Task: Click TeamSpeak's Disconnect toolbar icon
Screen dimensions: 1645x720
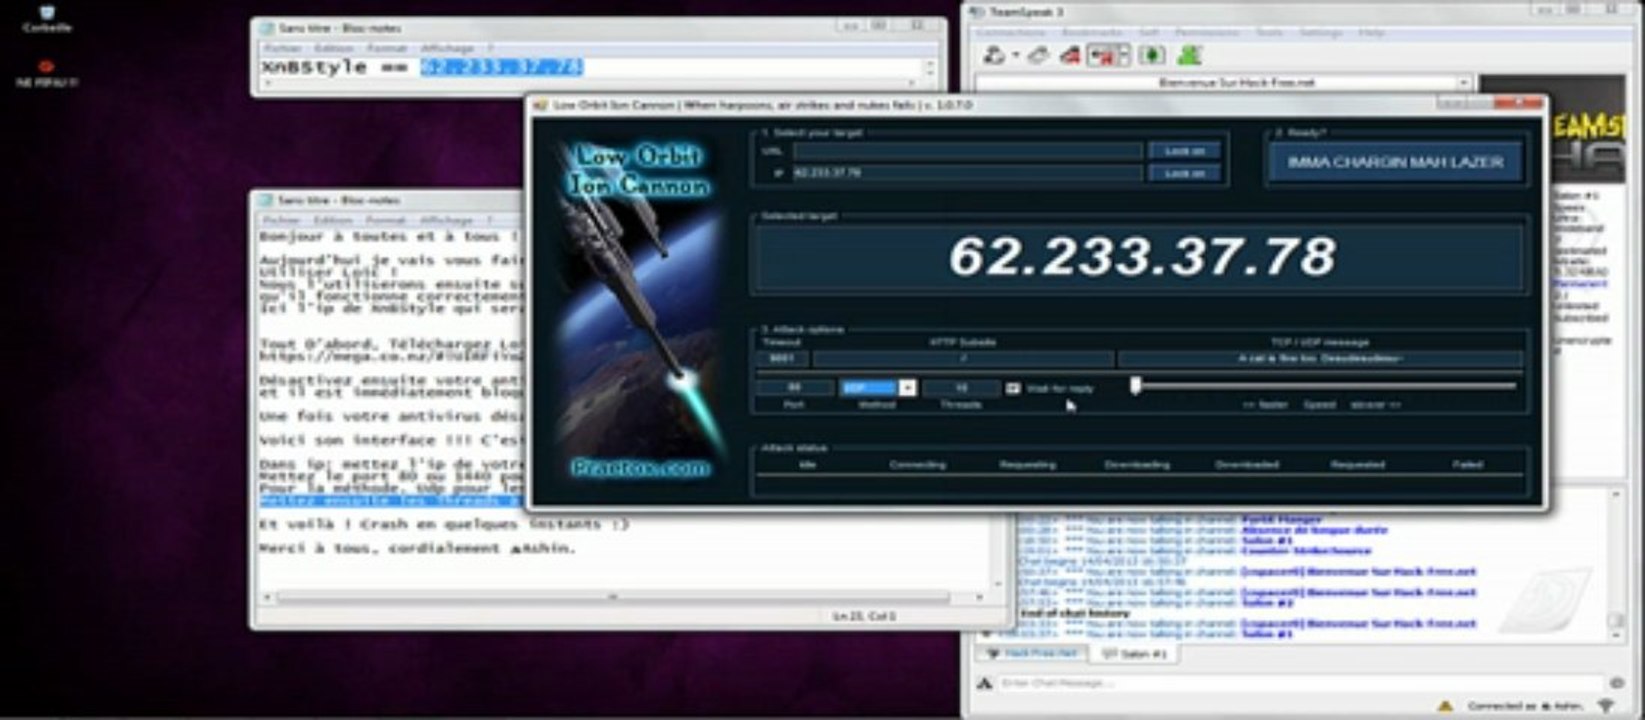Action: (x=1039, y=55)
